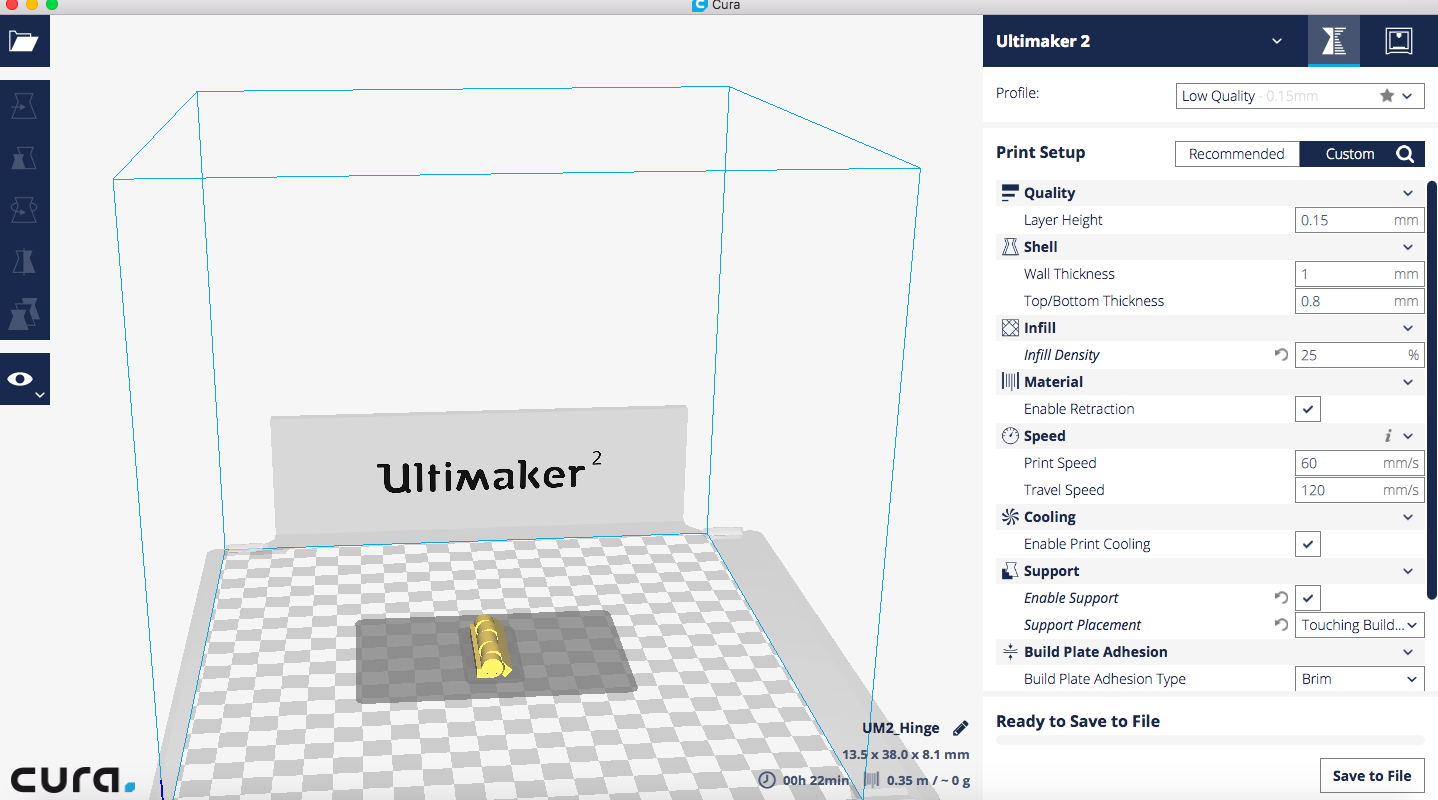Image resolution: width=1438 pixels, height=800 pixels.
Task: Open the Build Plate Adhesion Type dropdown
Action: pos(1359,679)
